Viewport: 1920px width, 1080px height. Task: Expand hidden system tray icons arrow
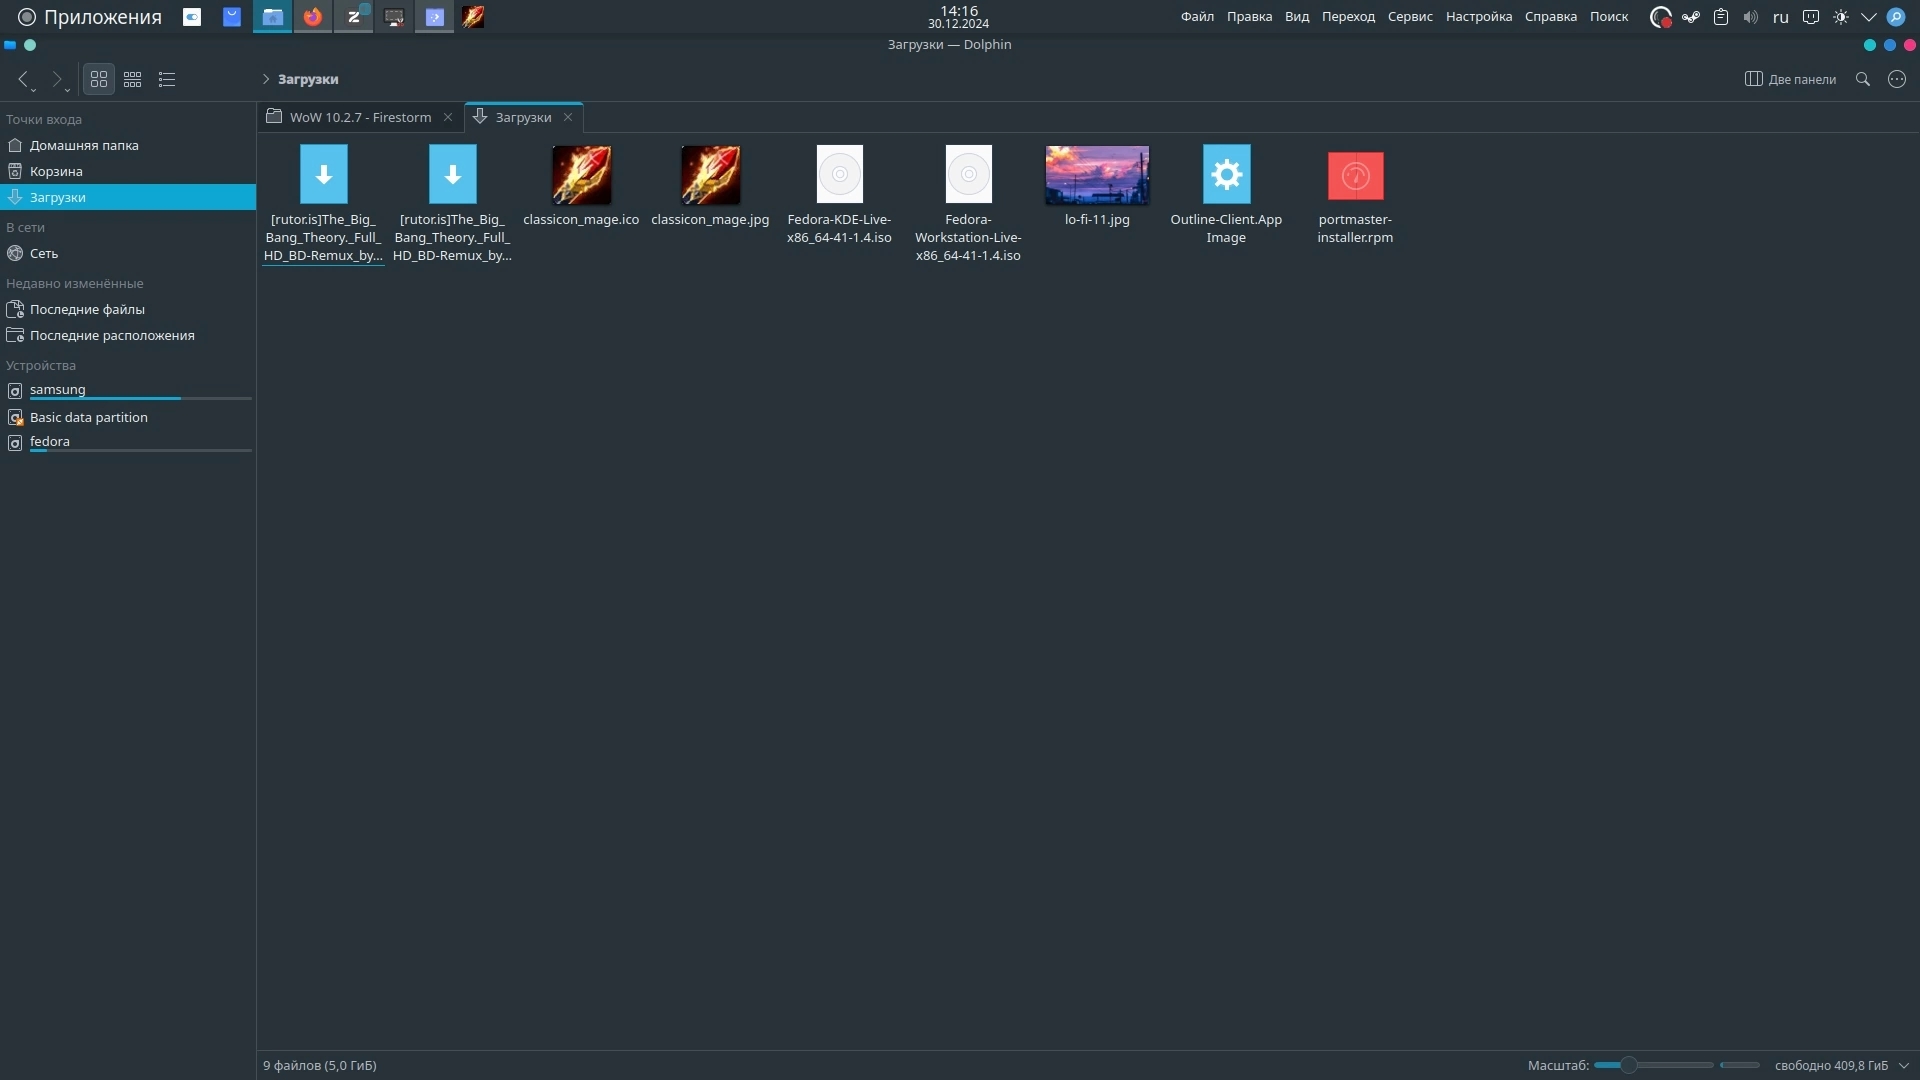pos(1868,17)
